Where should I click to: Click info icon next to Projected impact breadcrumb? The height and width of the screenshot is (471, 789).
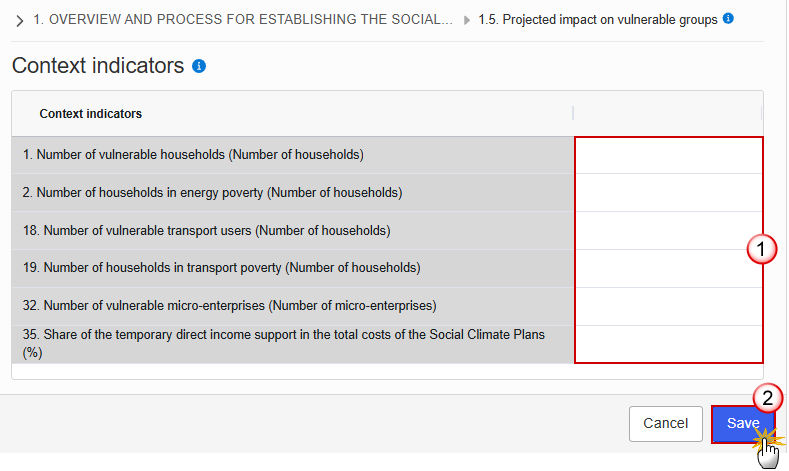(728, 19)
